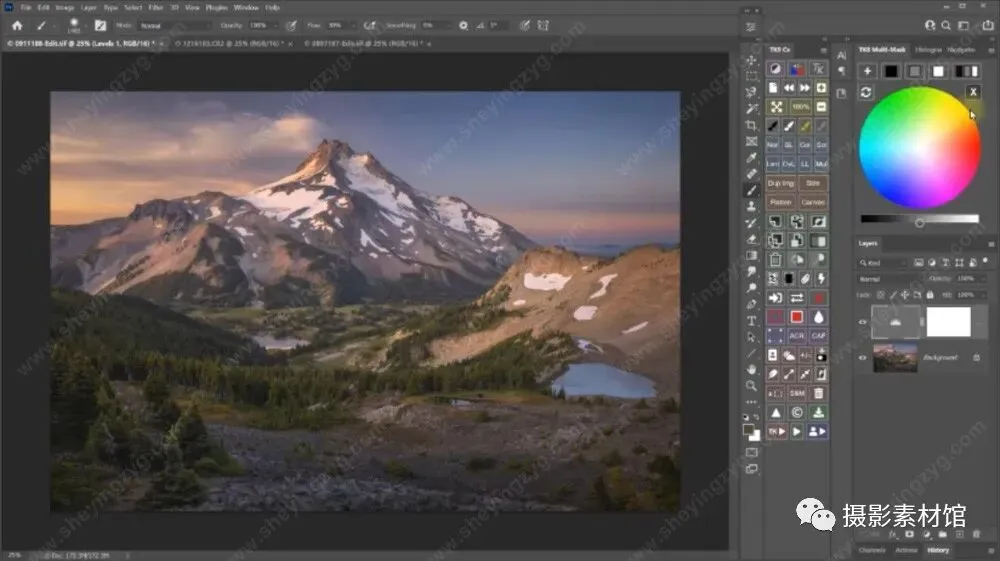Click the Dup Img button
The image size is (1000, 561).
(x=781, y=183)
